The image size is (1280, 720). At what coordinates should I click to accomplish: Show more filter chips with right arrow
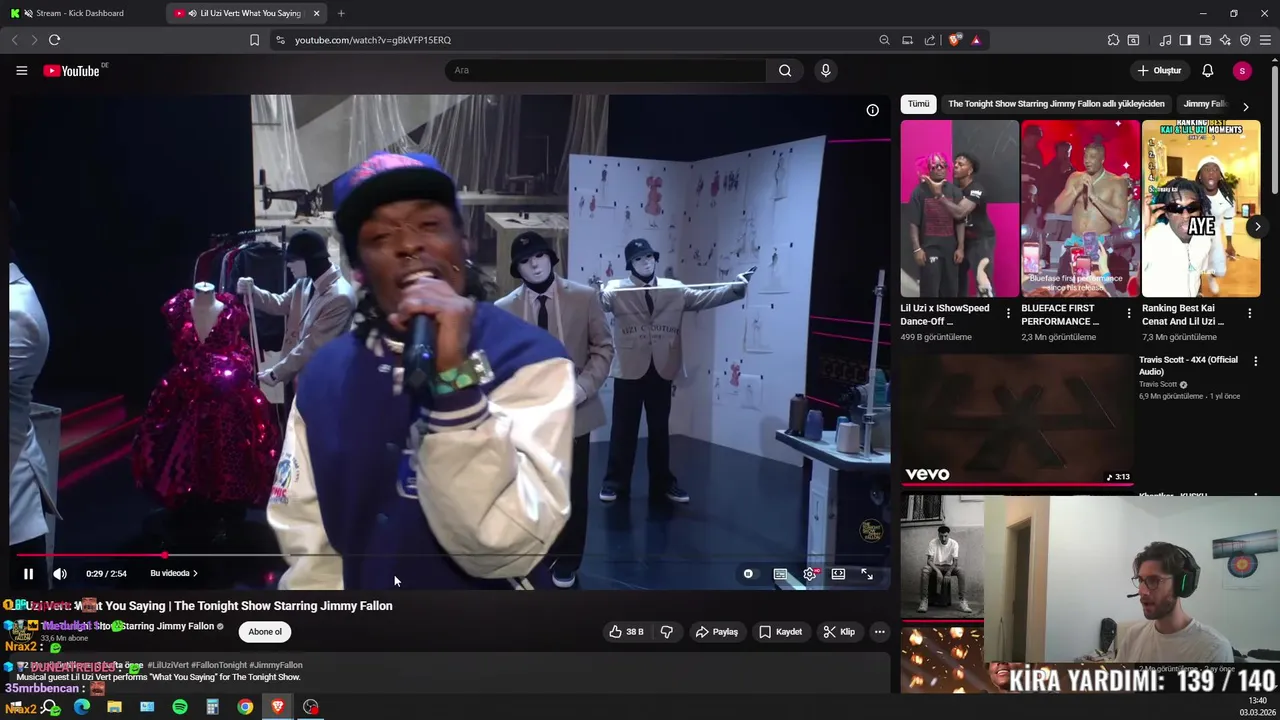point(1245,106)
